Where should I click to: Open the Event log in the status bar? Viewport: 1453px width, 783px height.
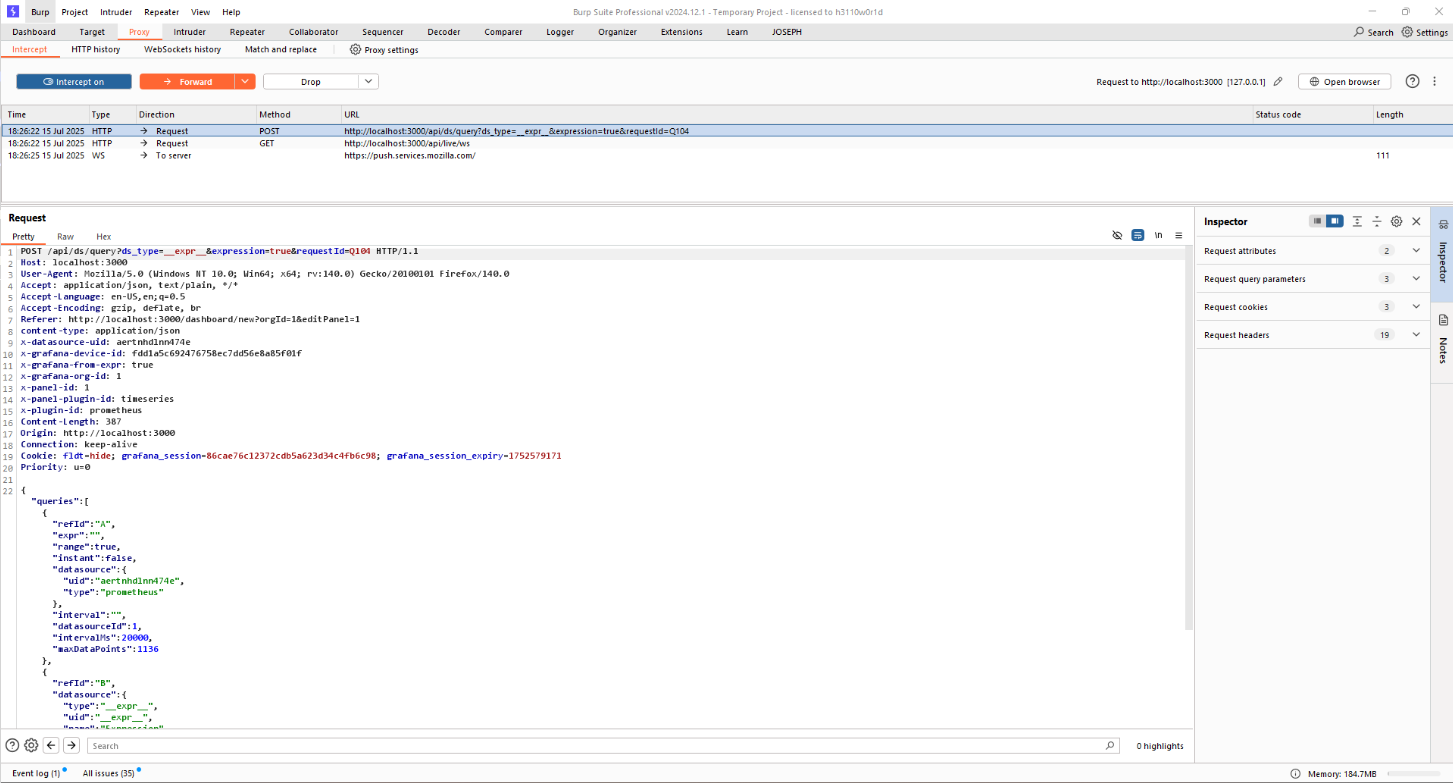pos(36,773)
